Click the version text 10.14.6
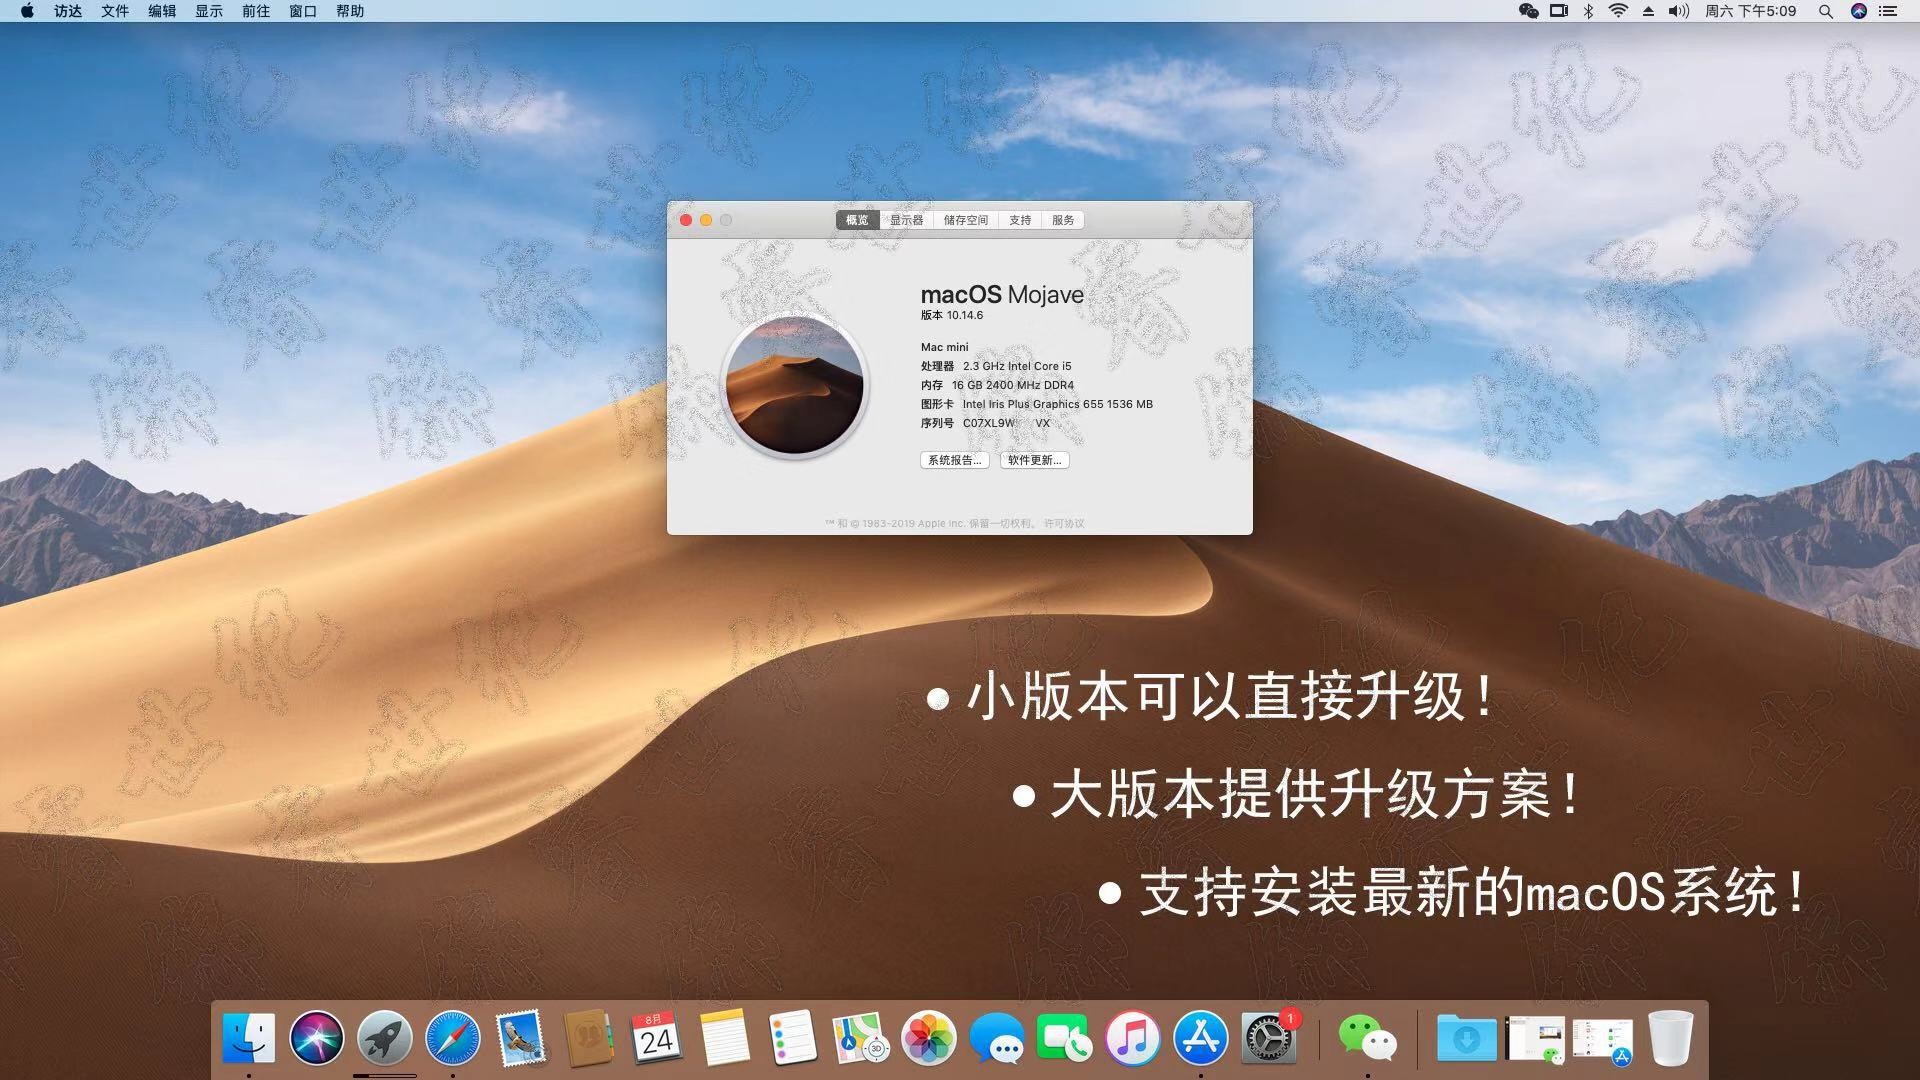 click(965, 315)
